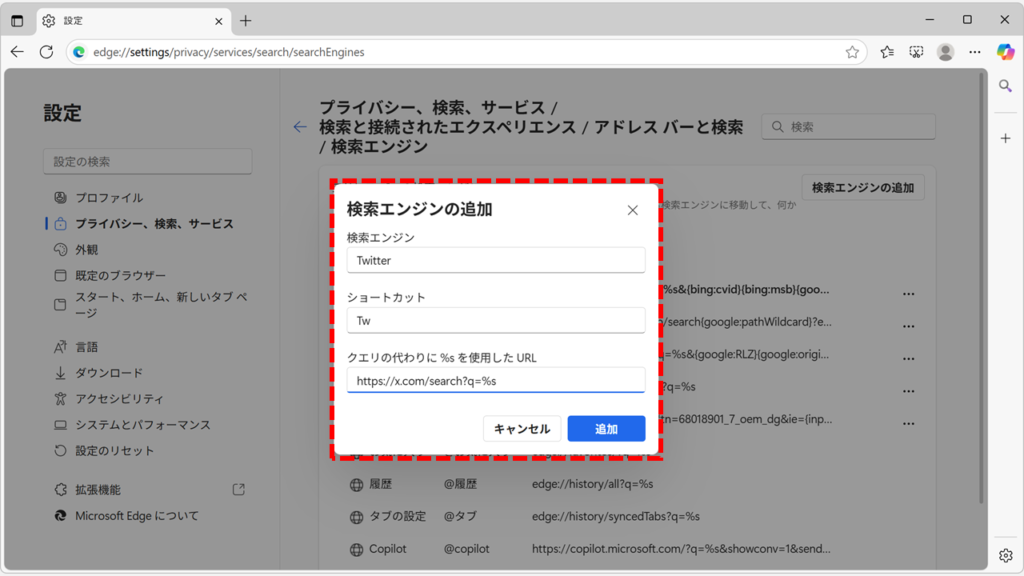This screenshot has height=576, width=1024.
Task: Click the Copilot search engine row
Action: (x=628, y=549)
